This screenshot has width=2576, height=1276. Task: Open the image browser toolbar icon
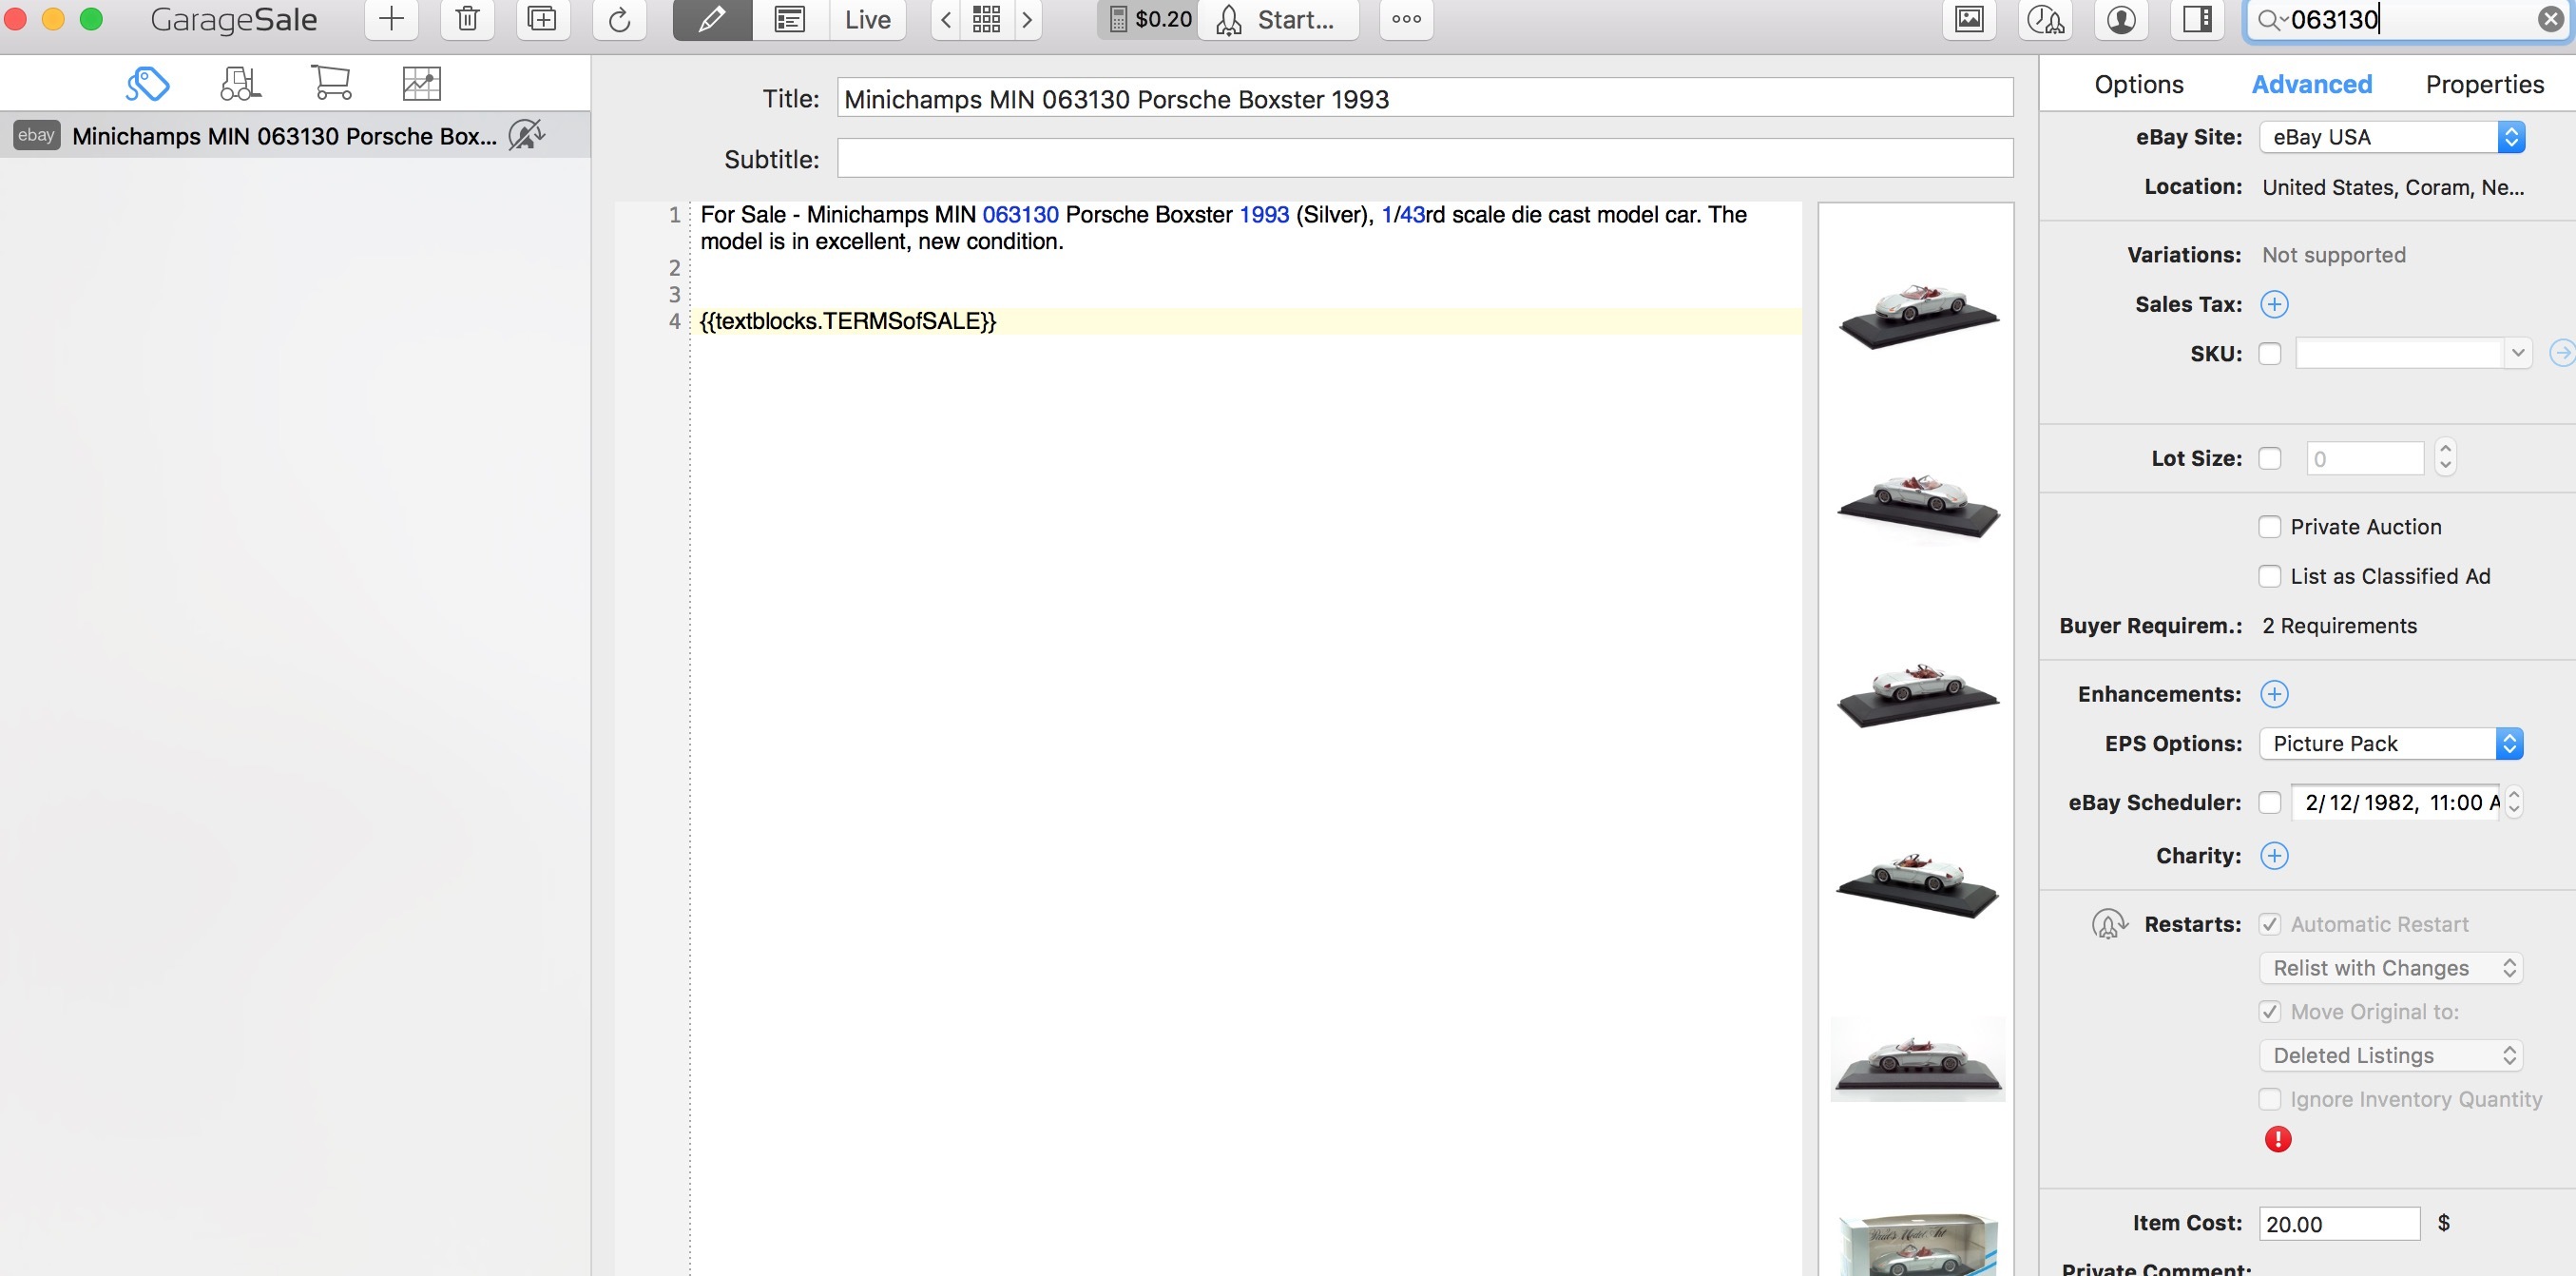coord(1969,19)
